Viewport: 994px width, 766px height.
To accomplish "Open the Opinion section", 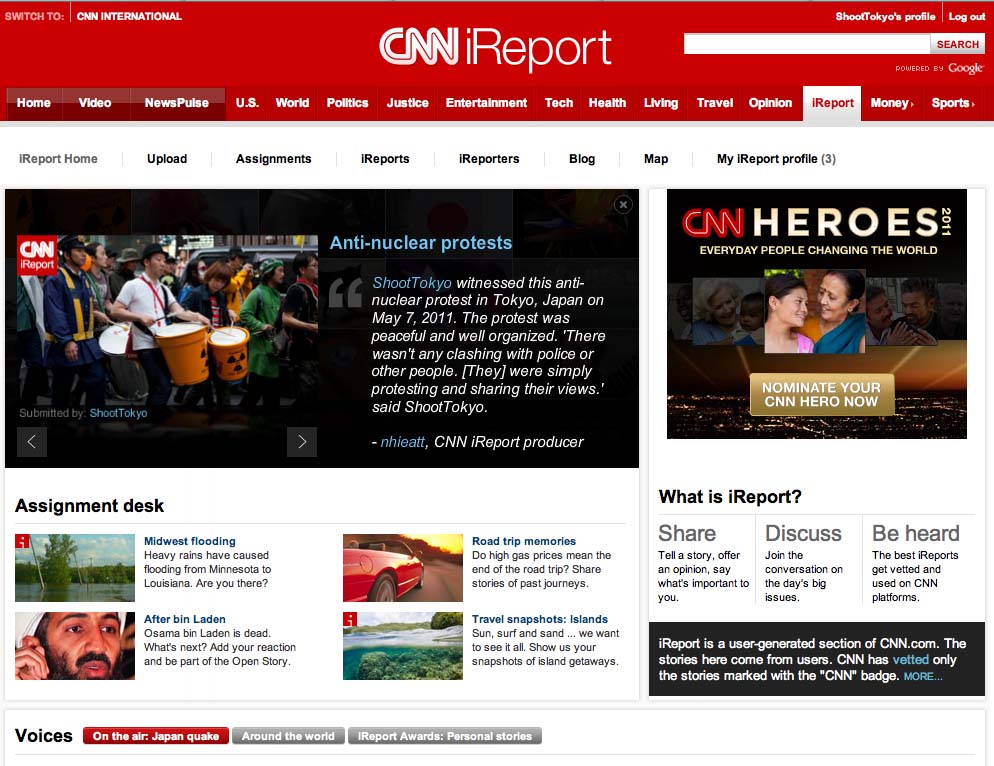I will click(x=770, y=103).
